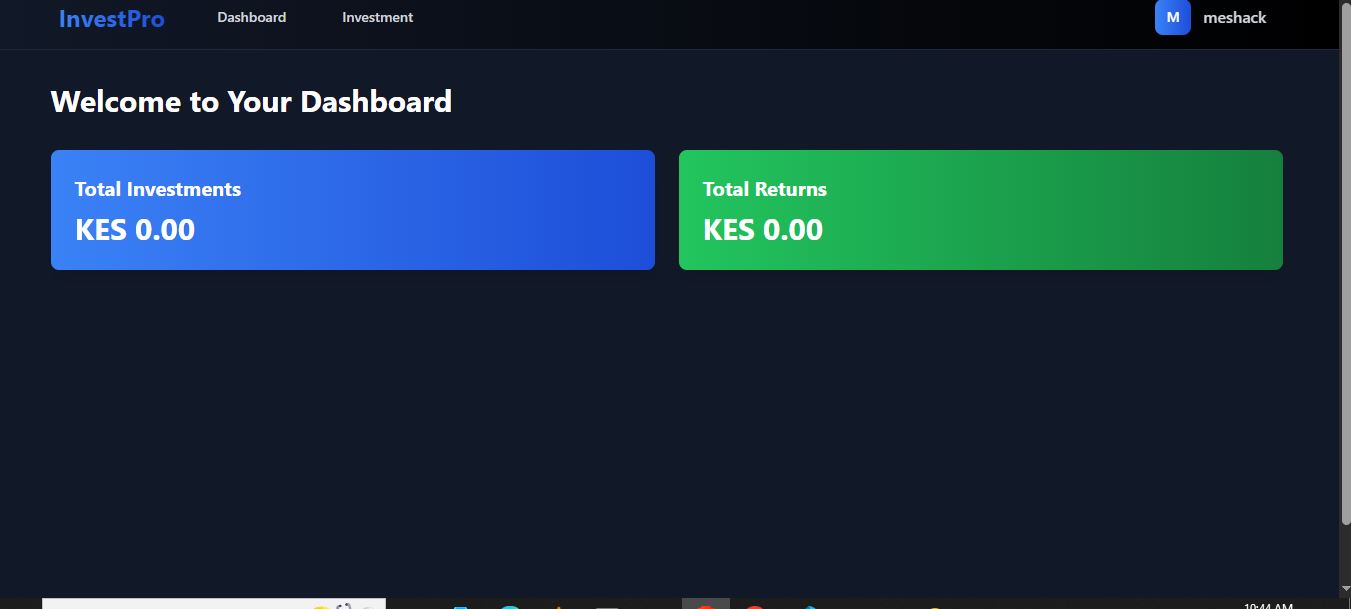Click the highlighted active taskbar app icon
Viewport: 1351px width, 609px height.
706,604
